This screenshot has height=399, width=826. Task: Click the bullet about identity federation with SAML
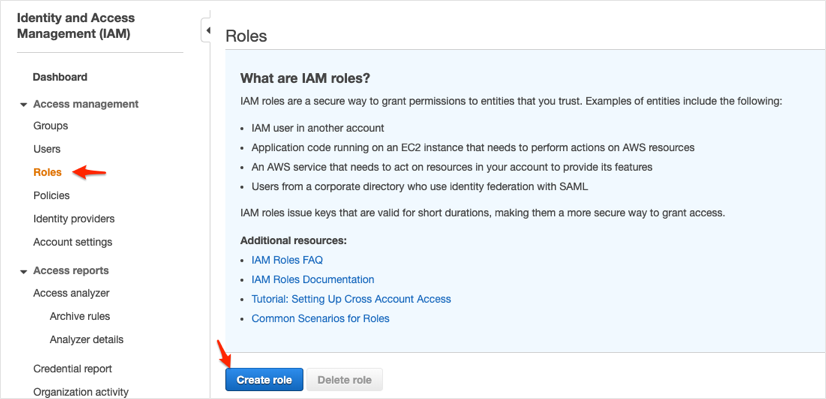click(420, 187)
